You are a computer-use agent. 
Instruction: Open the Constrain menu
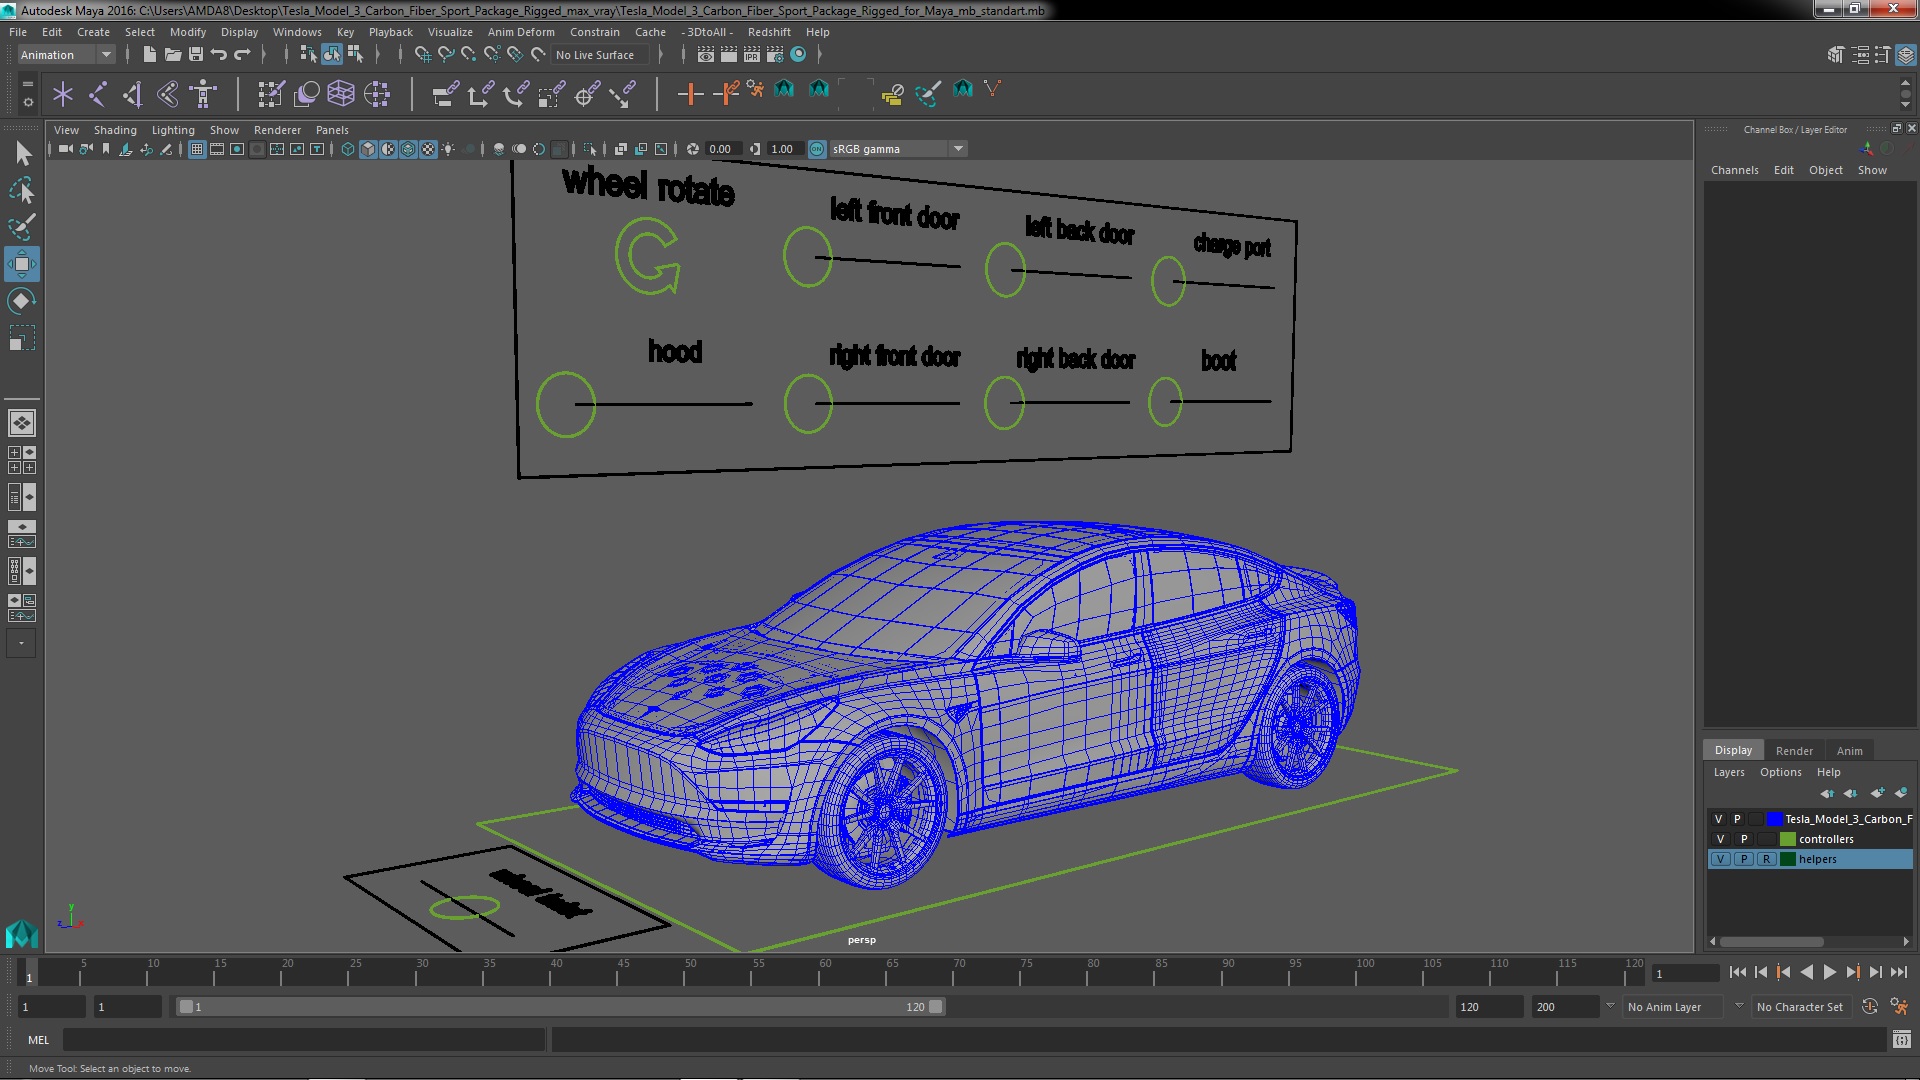coord(594,32)
